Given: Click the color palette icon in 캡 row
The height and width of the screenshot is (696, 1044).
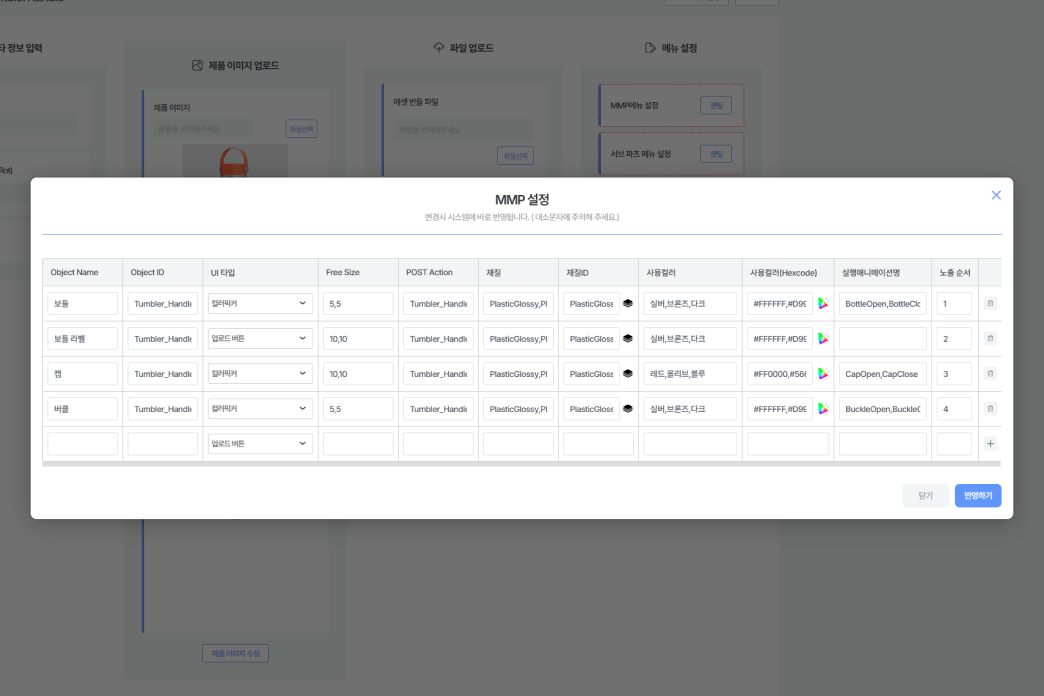Looking at the screenshot, I should click(823, 374).
